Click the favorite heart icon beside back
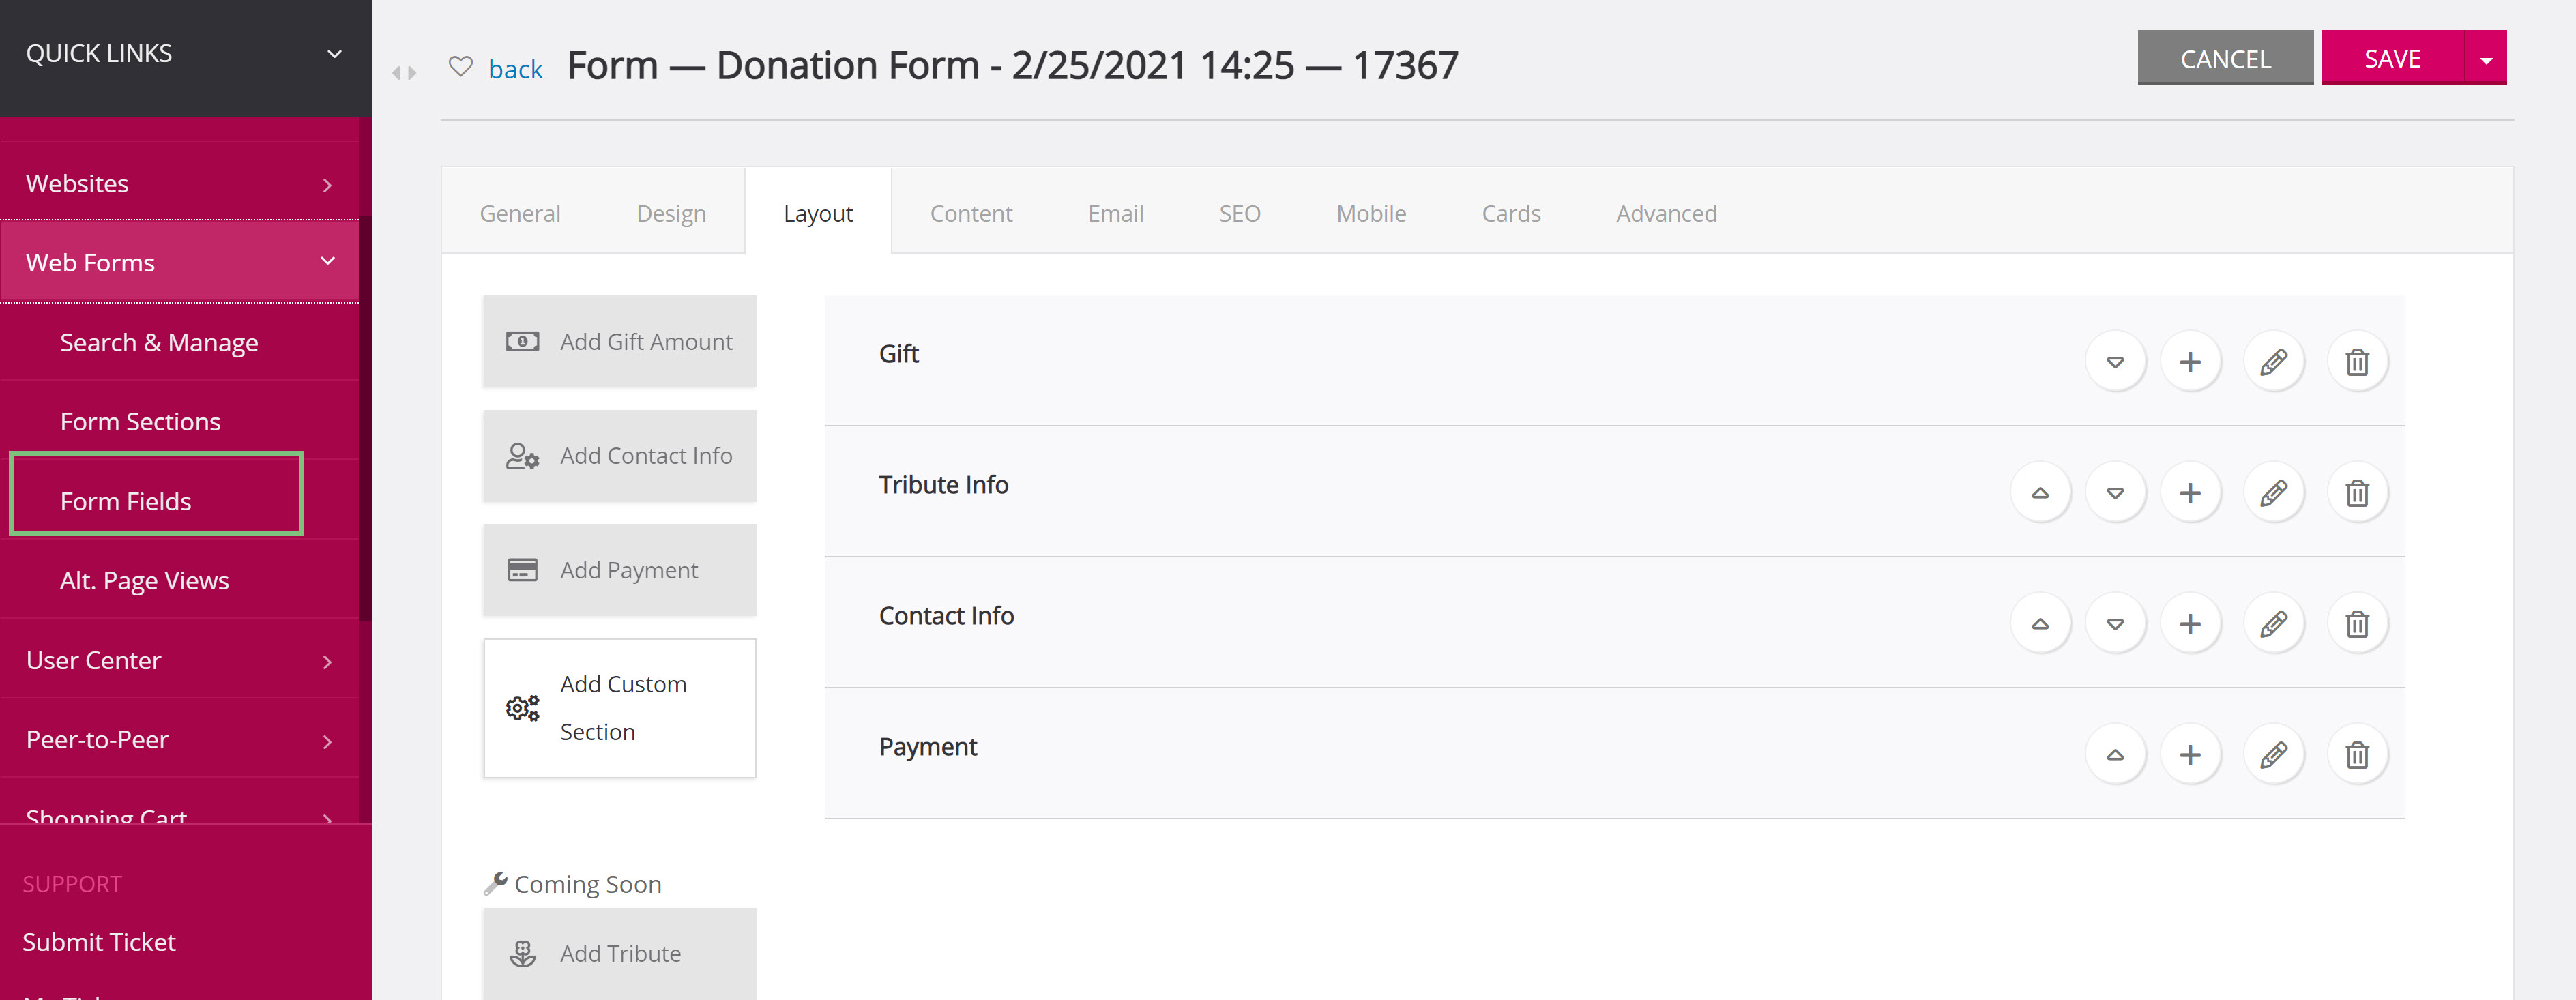2576x1000 pixels. click(460, 67)
